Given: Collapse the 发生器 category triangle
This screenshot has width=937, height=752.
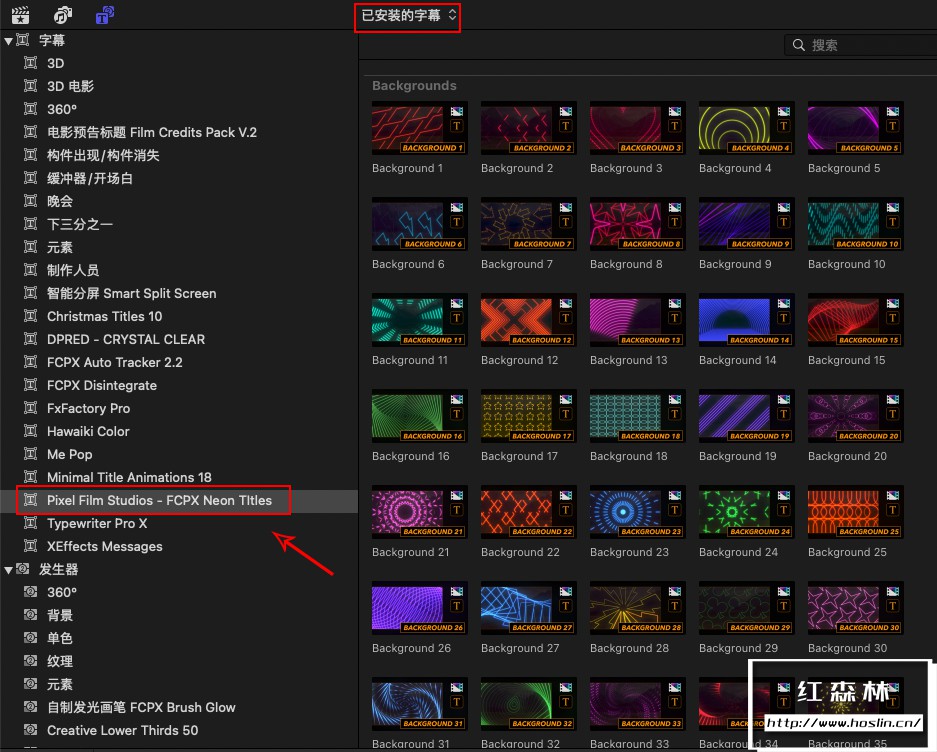Looking at the screenshot, I should coord(8,570).
